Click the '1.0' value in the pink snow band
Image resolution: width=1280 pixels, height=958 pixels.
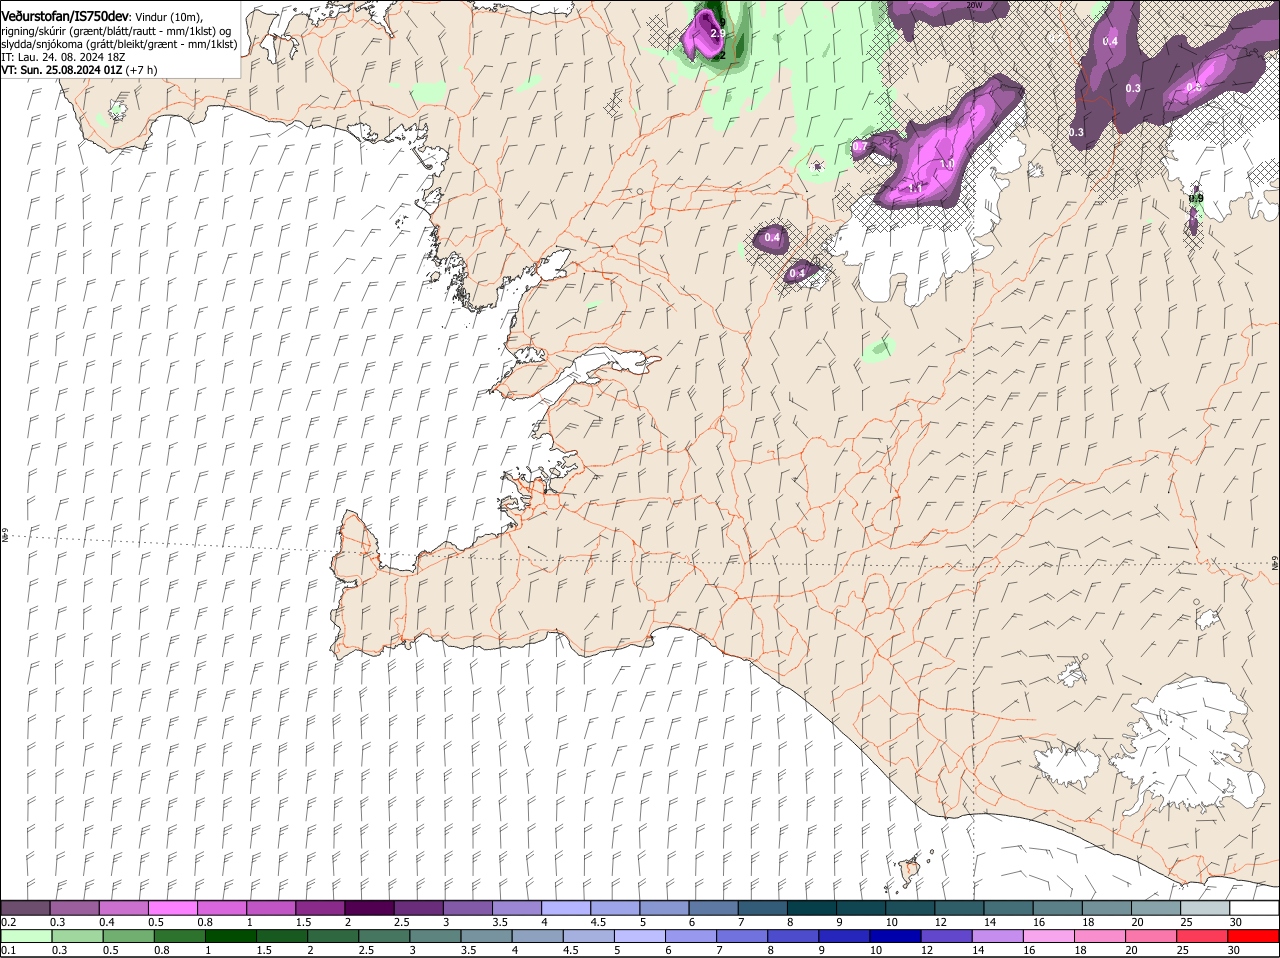pyautogui.click(x=947, y=164)
